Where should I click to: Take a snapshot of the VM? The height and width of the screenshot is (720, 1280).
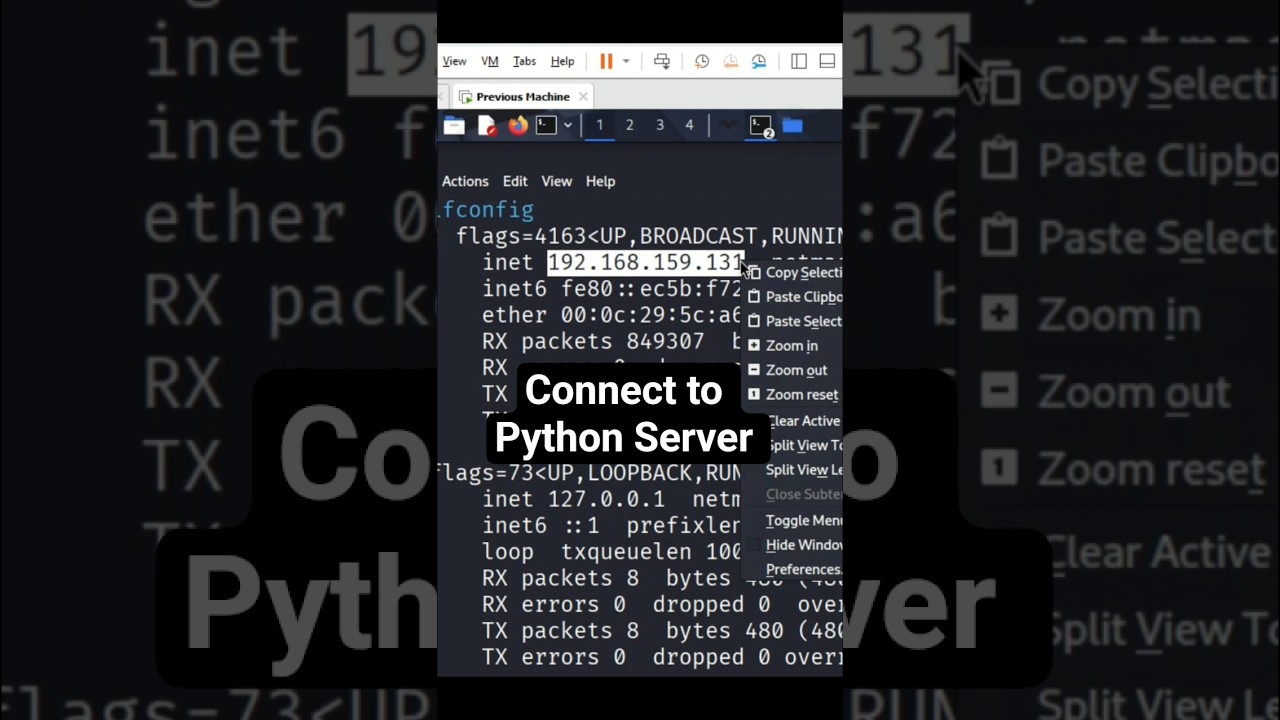[x=702, y=61]
